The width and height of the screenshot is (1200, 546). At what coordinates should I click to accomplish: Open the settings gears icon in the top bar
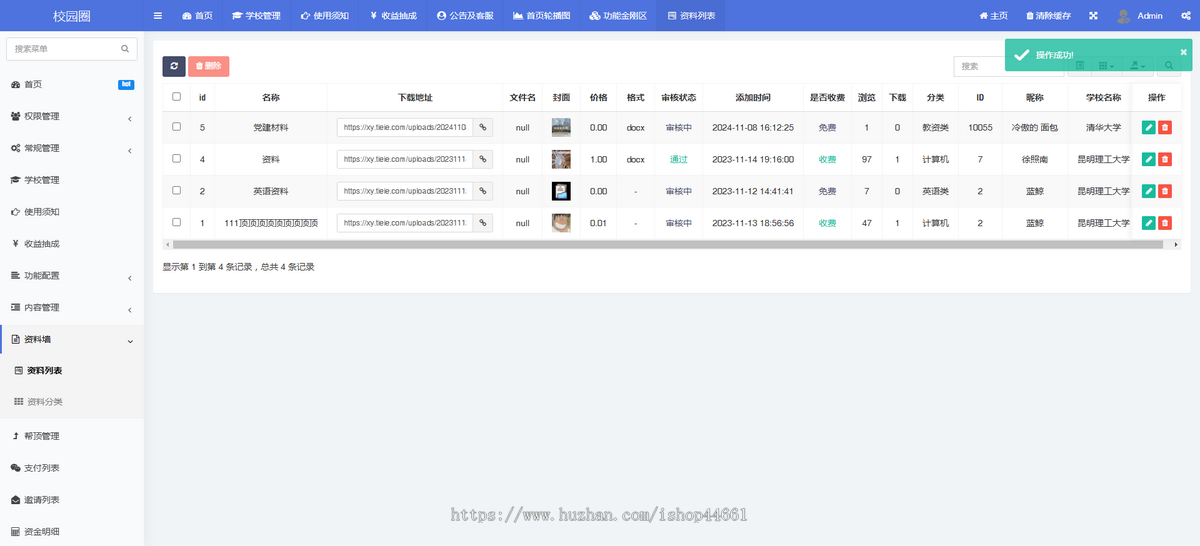click(x=1184, y=16)
